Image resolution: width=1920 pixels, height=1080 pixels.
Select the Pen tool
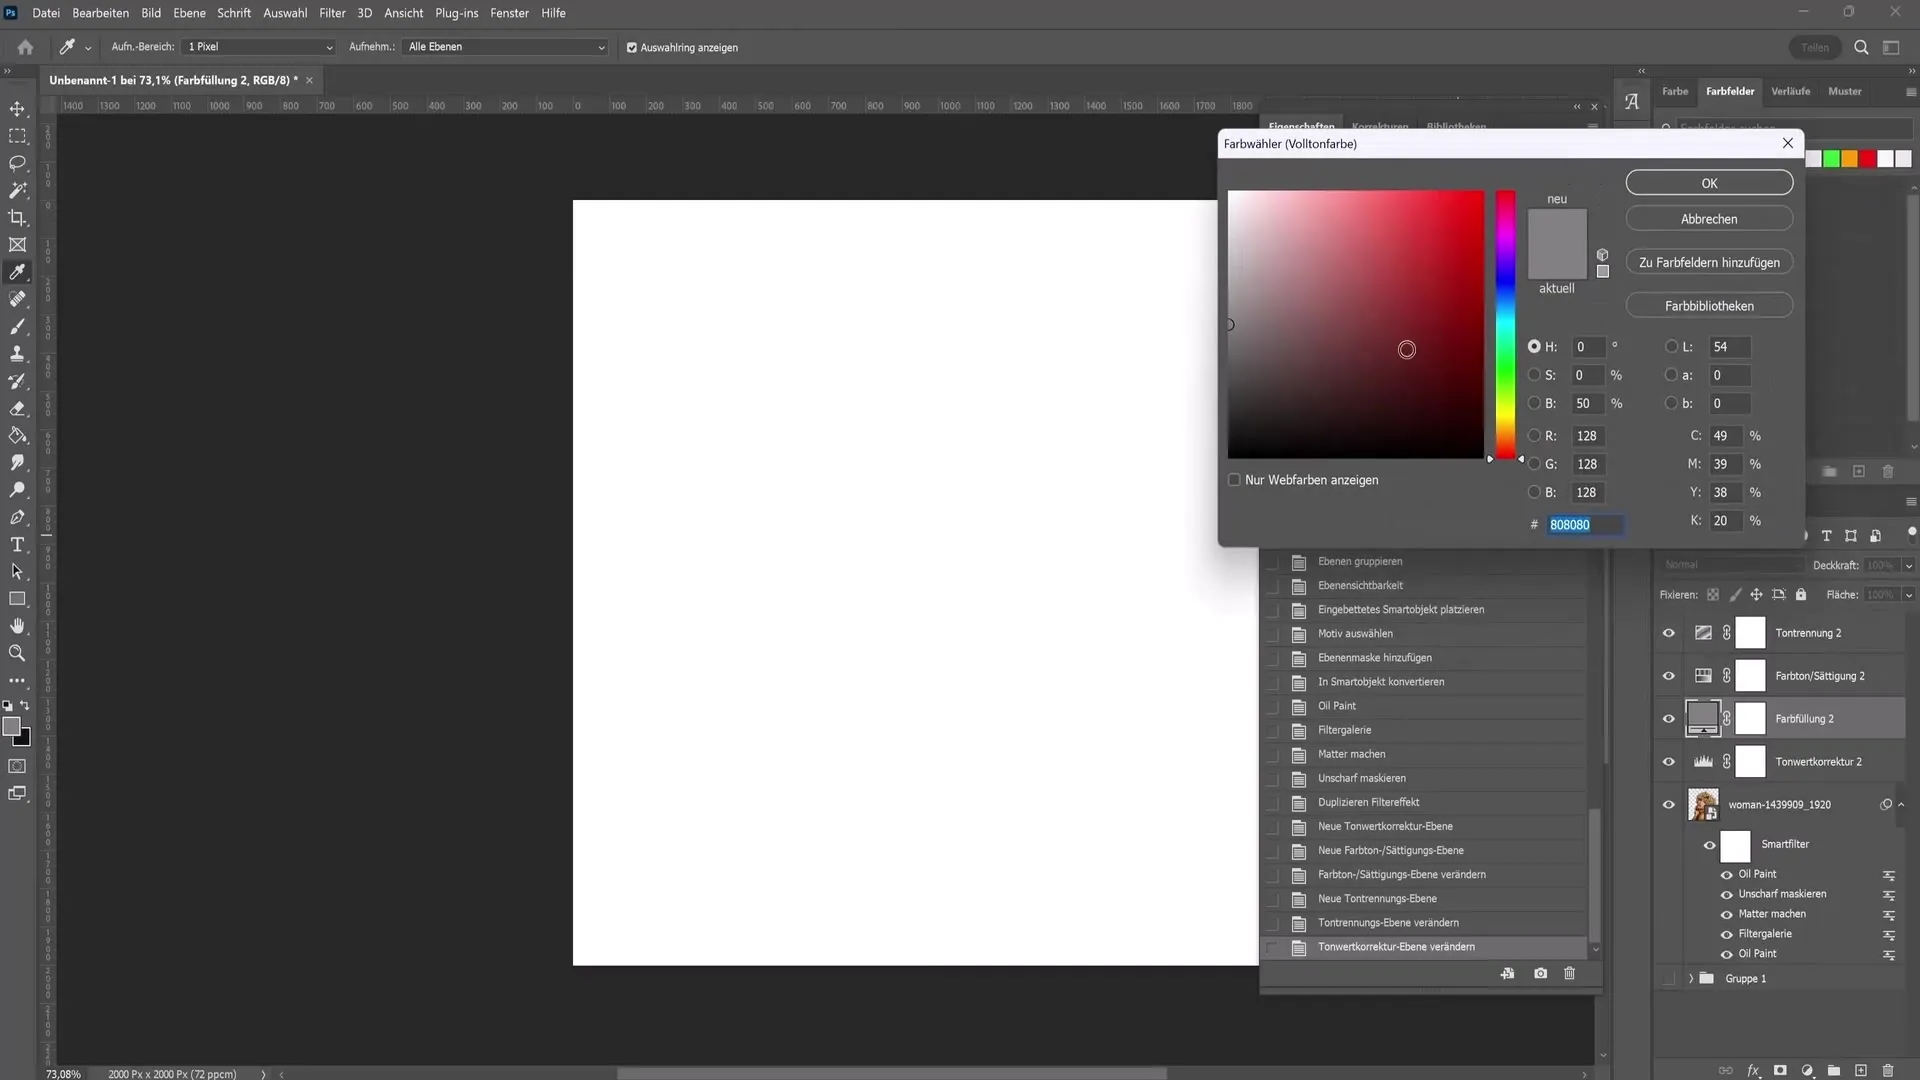(17, 517)
